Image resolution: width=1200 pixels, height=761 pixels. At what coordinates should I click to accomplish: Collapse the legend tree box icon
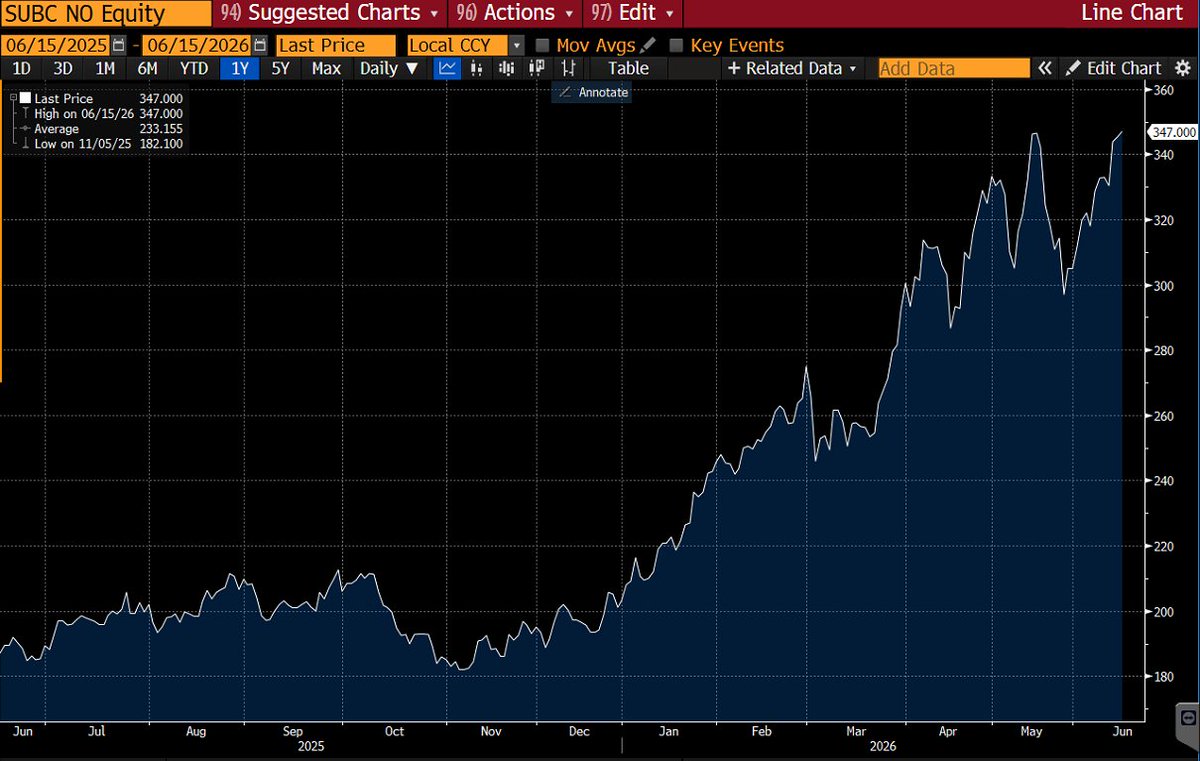click(12, 99)
